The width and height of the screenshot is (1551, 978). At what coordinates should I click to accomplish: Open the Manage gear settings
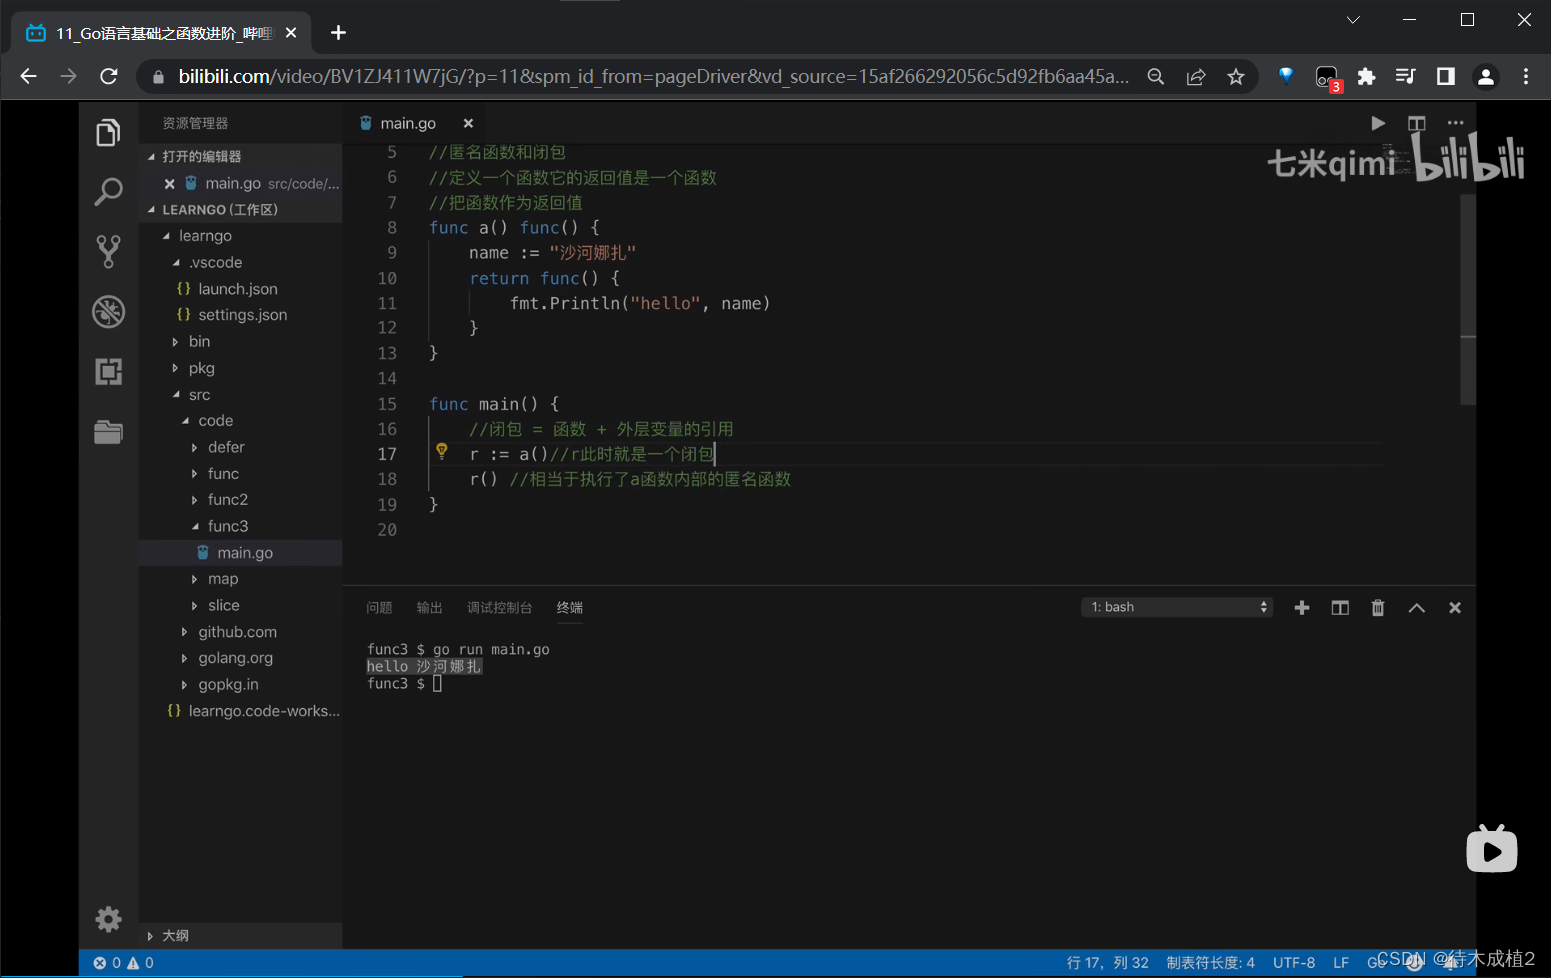point(108,919)
